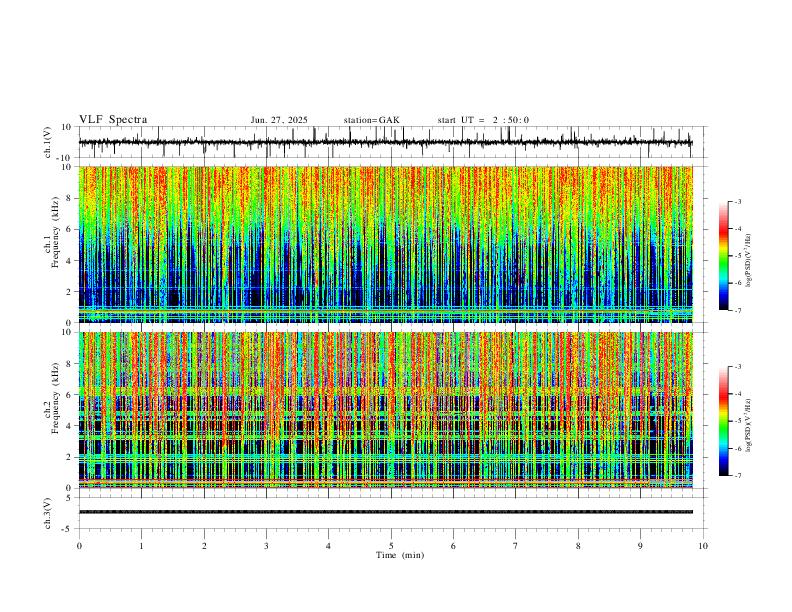Click inside the ch.2 spectrogram panel
The height and width of the screenshot is (612, 792).
[x=385, y=410]
